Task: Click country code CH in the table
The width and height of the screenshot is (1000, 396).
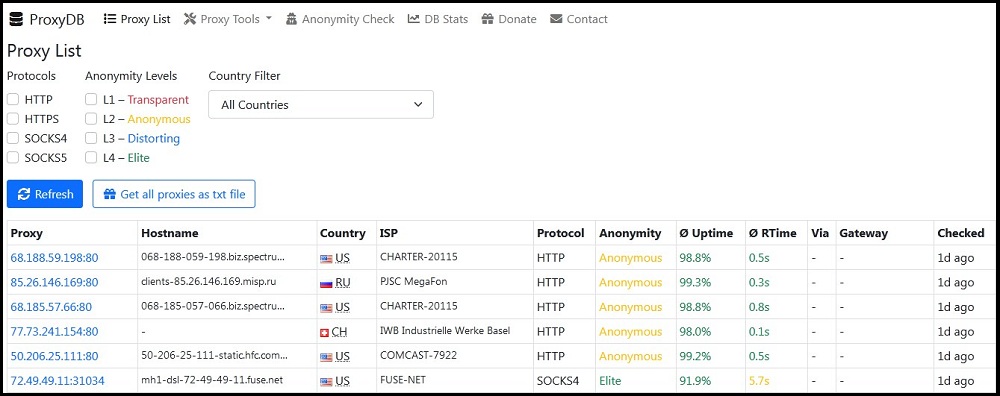Action: tap(339, 332)
